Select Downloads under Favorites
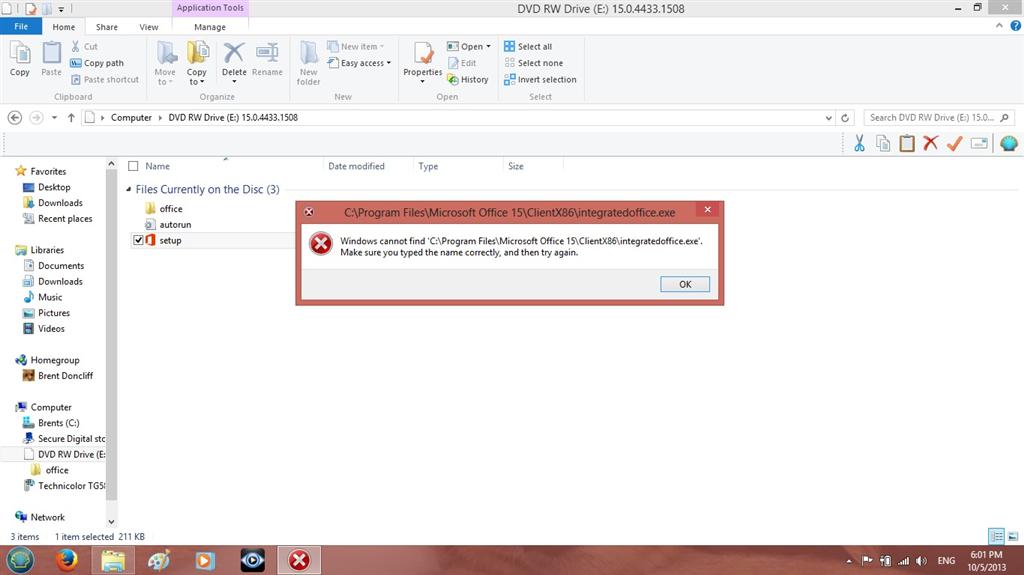 tap(60, 203)
